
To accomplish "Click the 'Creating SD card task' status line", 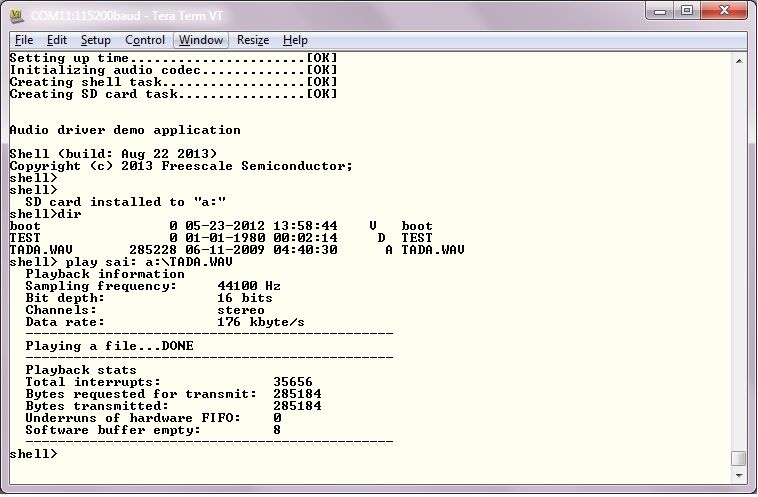I will pyautogui.click(x=173, y=94).
